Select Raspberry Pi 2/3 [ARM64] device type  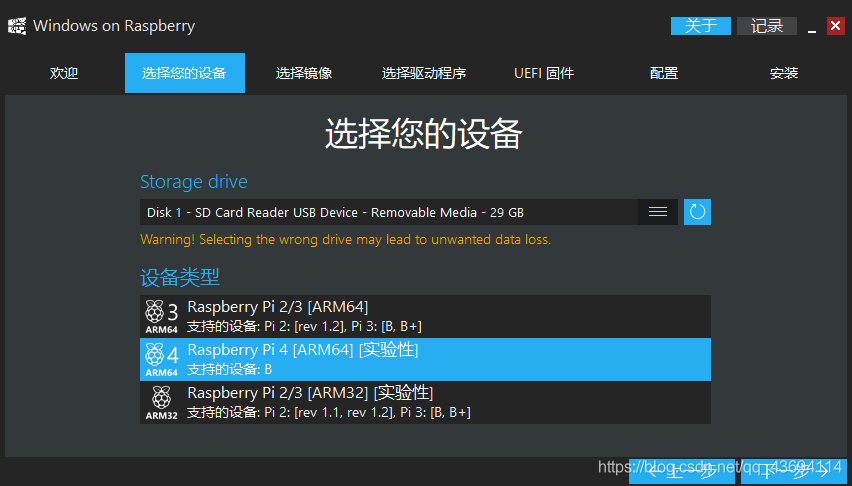coord(425,316)
